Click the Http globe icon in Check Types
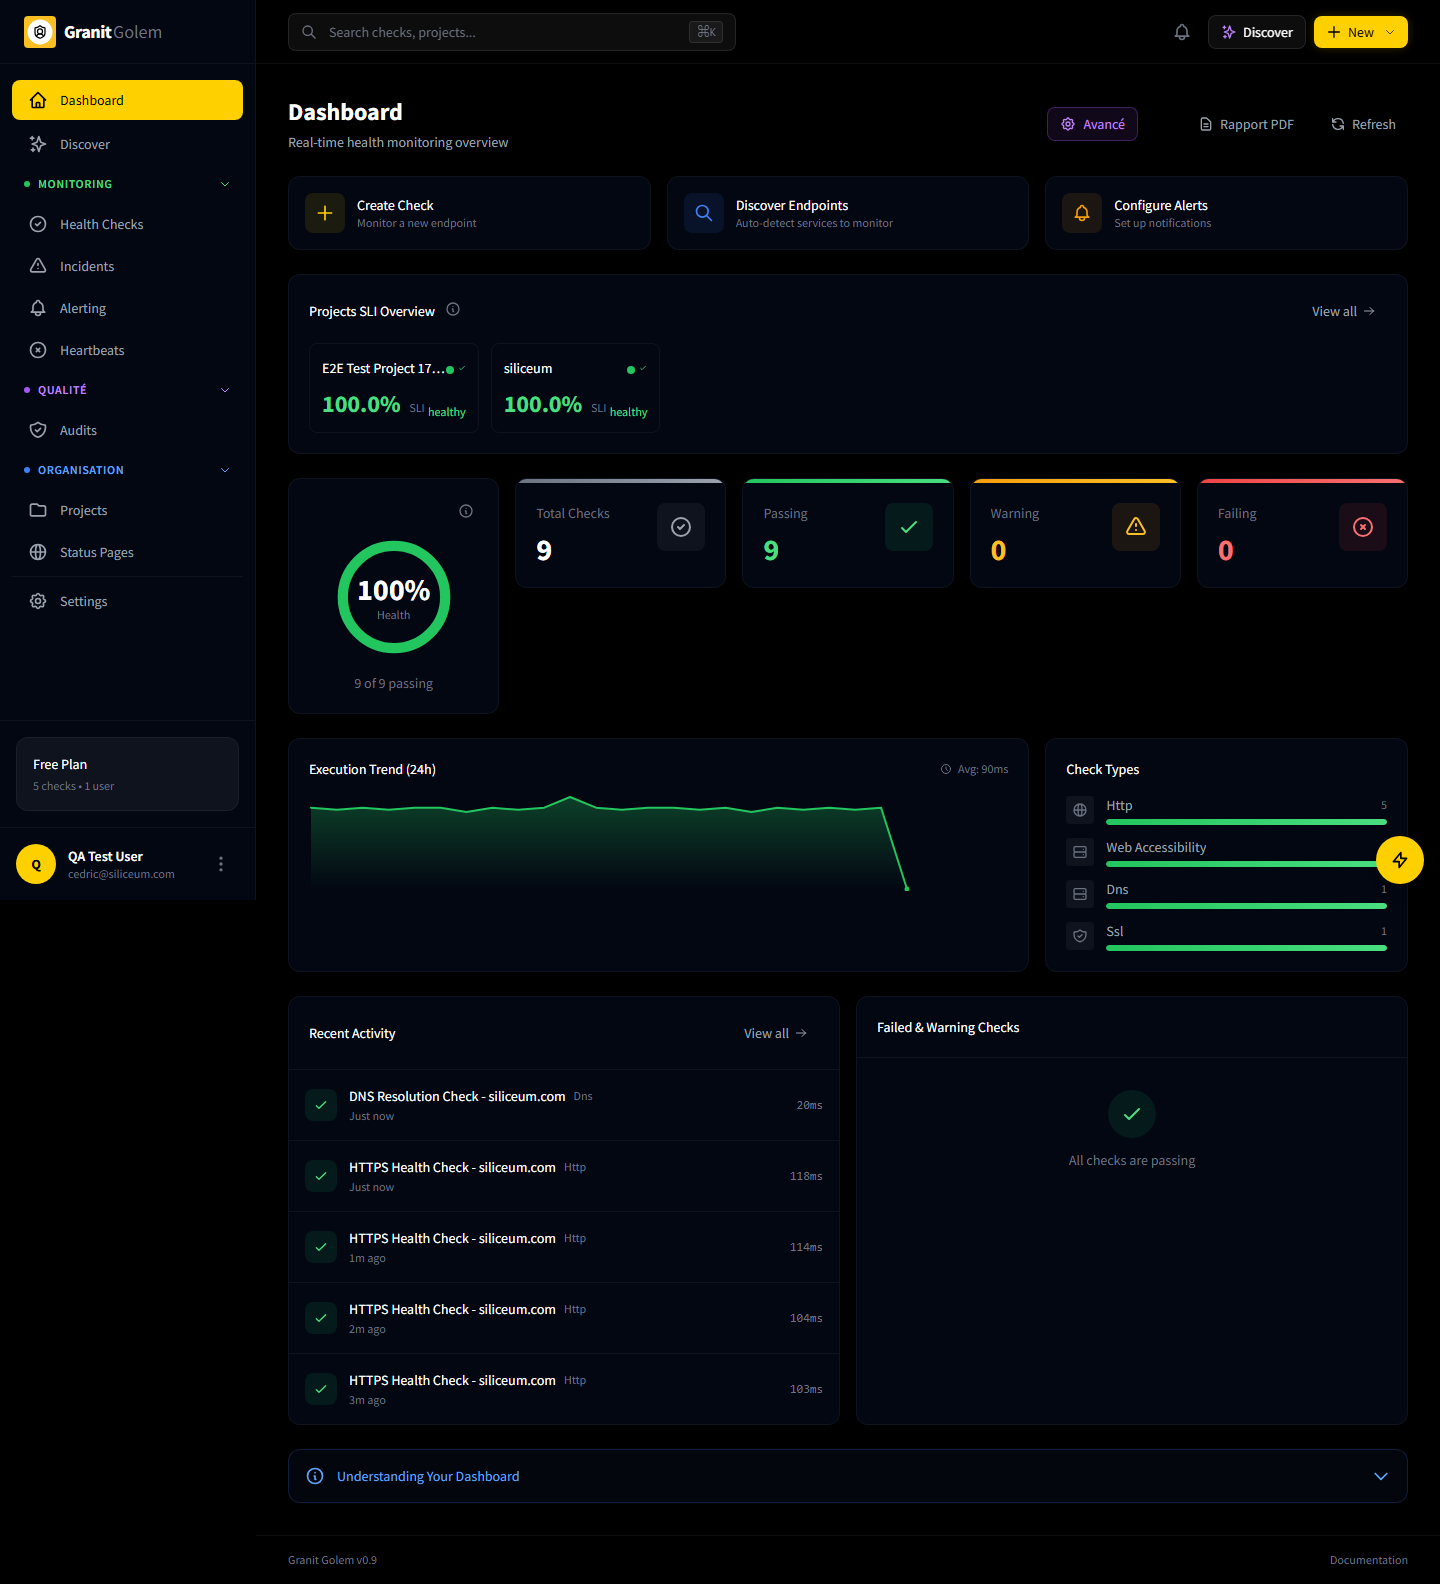Screen dimensions: 1440x1584 (1080, 810)
